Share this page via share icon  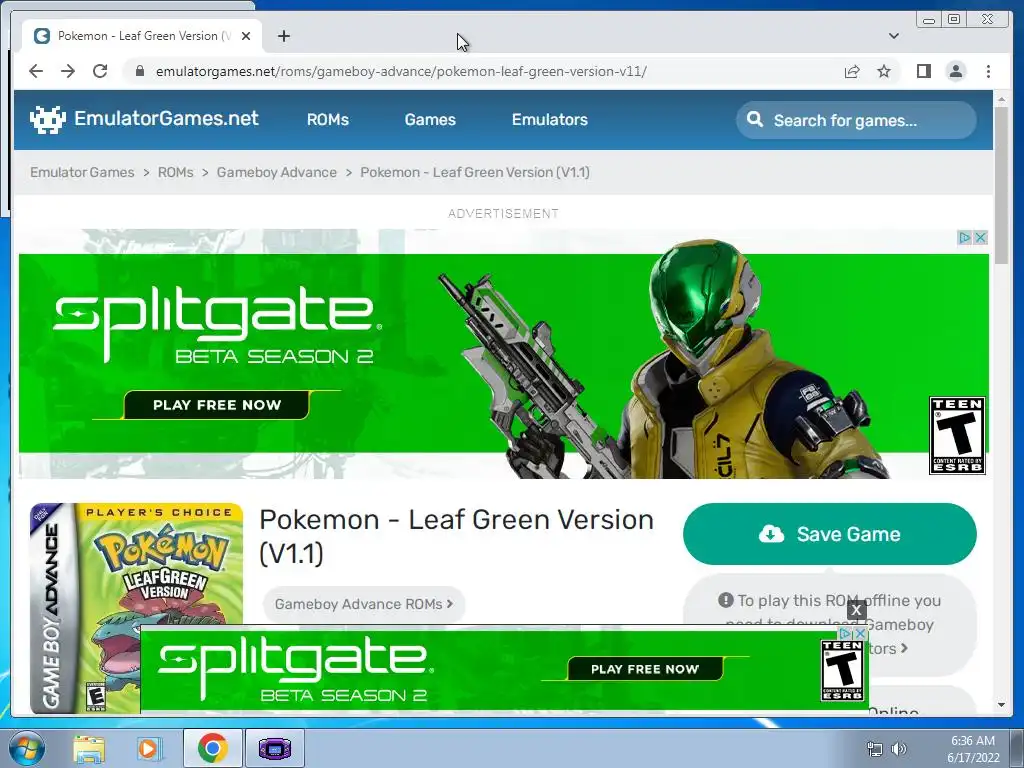tap(852, 71)
